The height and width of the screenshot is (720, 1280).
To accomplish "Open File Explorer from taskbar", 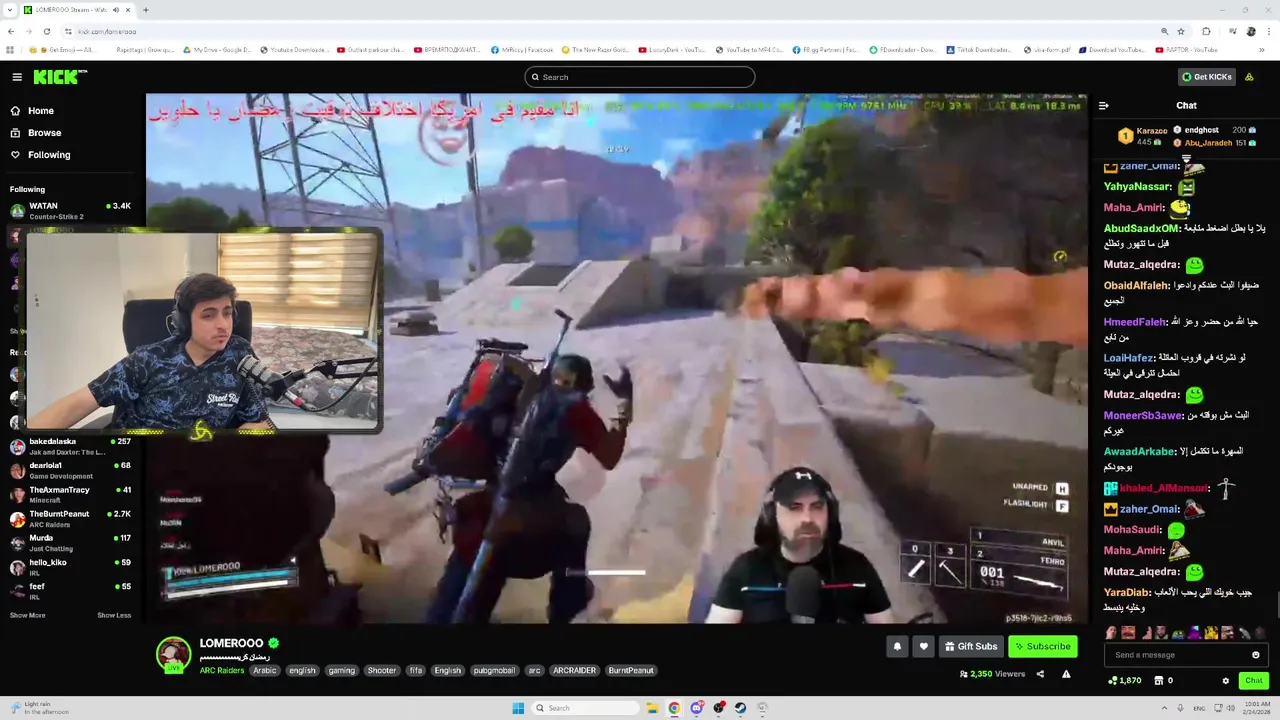I will tap(652, 708).
